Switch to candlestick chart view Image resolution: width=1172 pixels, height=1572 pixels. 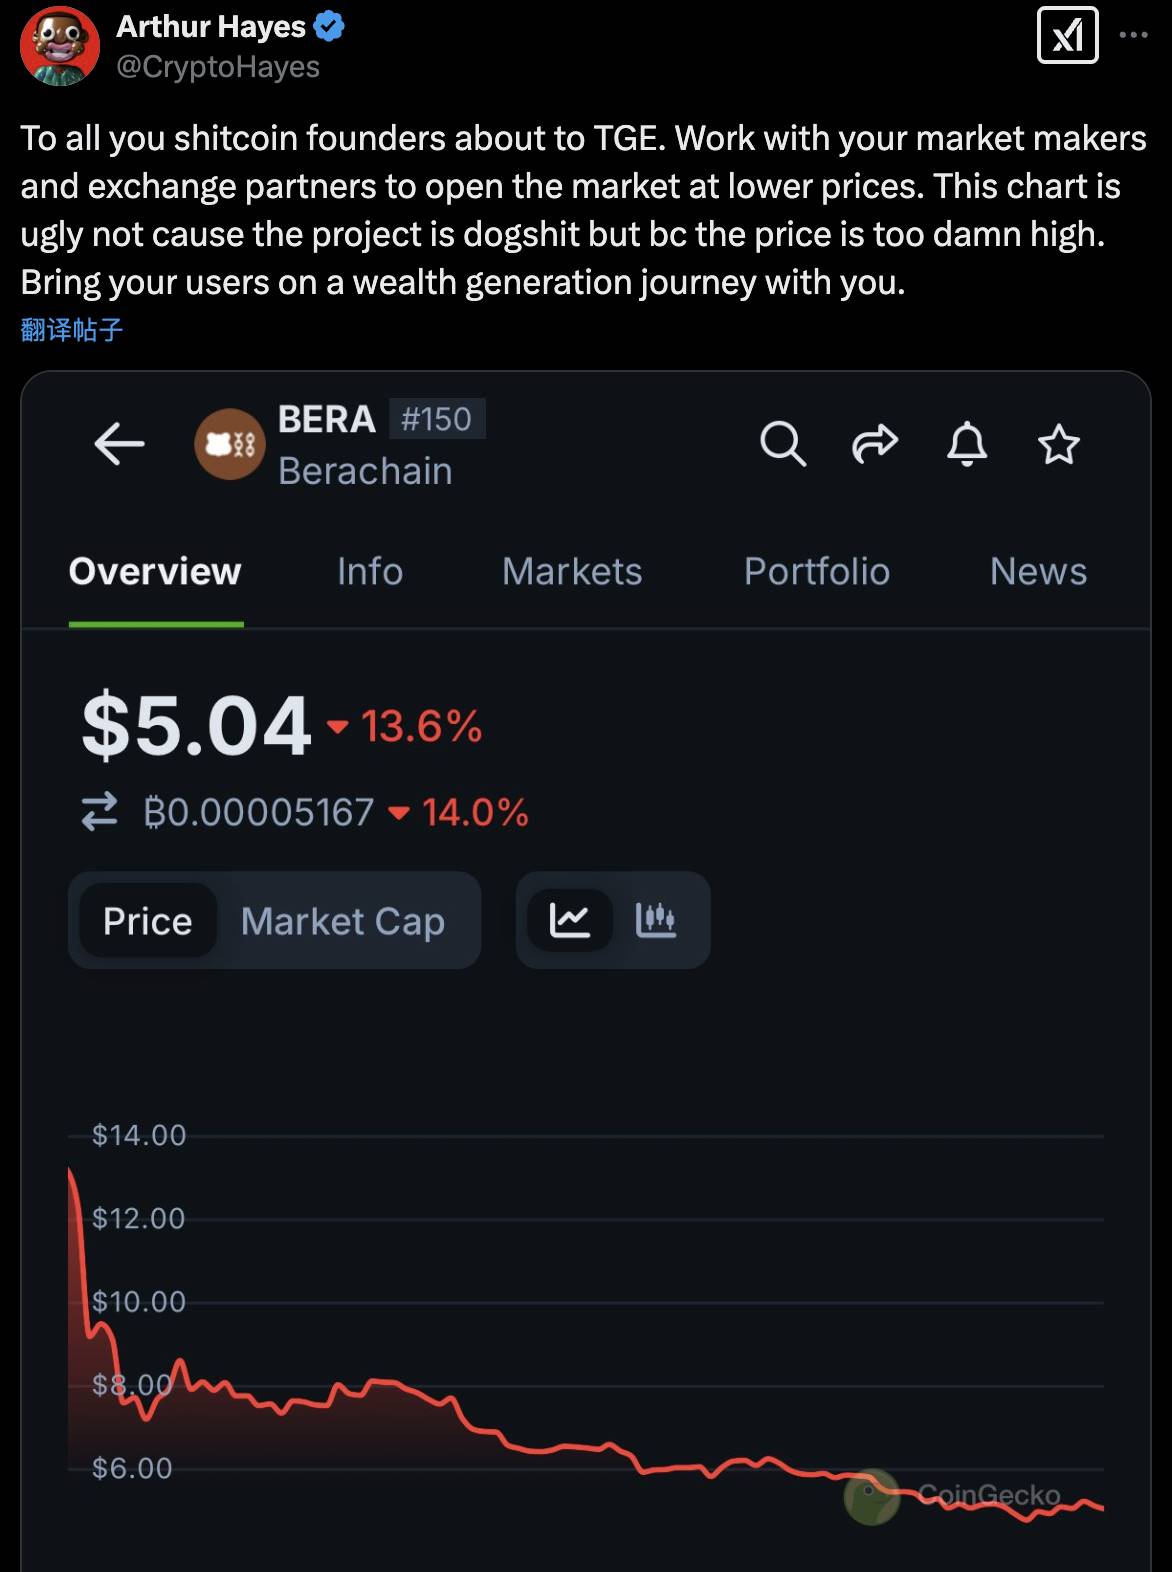(x=656, y=920)
